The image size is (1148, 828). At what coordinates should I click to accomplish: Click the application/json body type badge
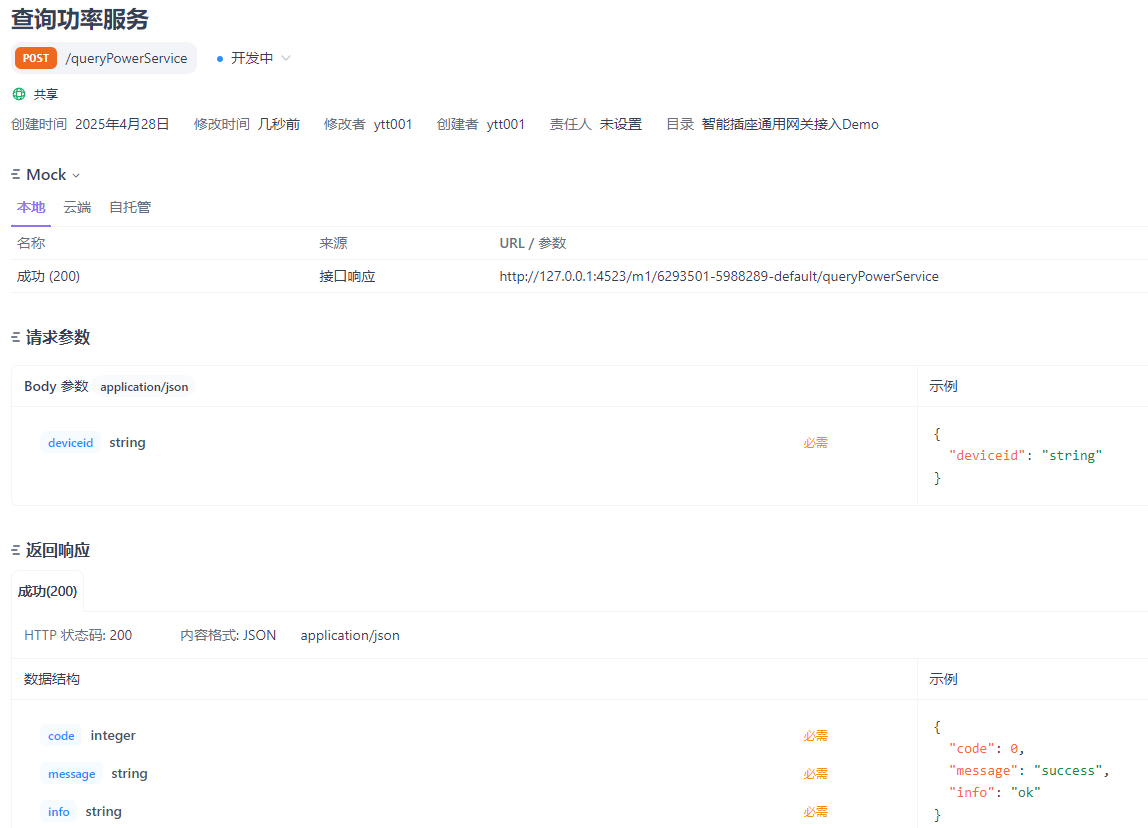144,387
